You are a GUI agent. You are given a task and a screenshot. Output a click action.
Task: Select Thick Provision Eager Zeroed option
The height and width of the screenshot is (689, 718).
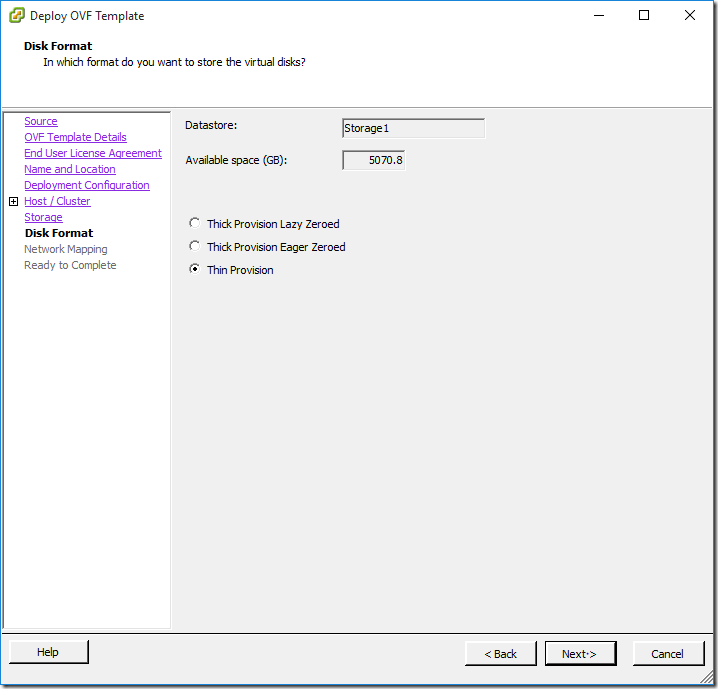pyautogui.click(x=195, y=246)
